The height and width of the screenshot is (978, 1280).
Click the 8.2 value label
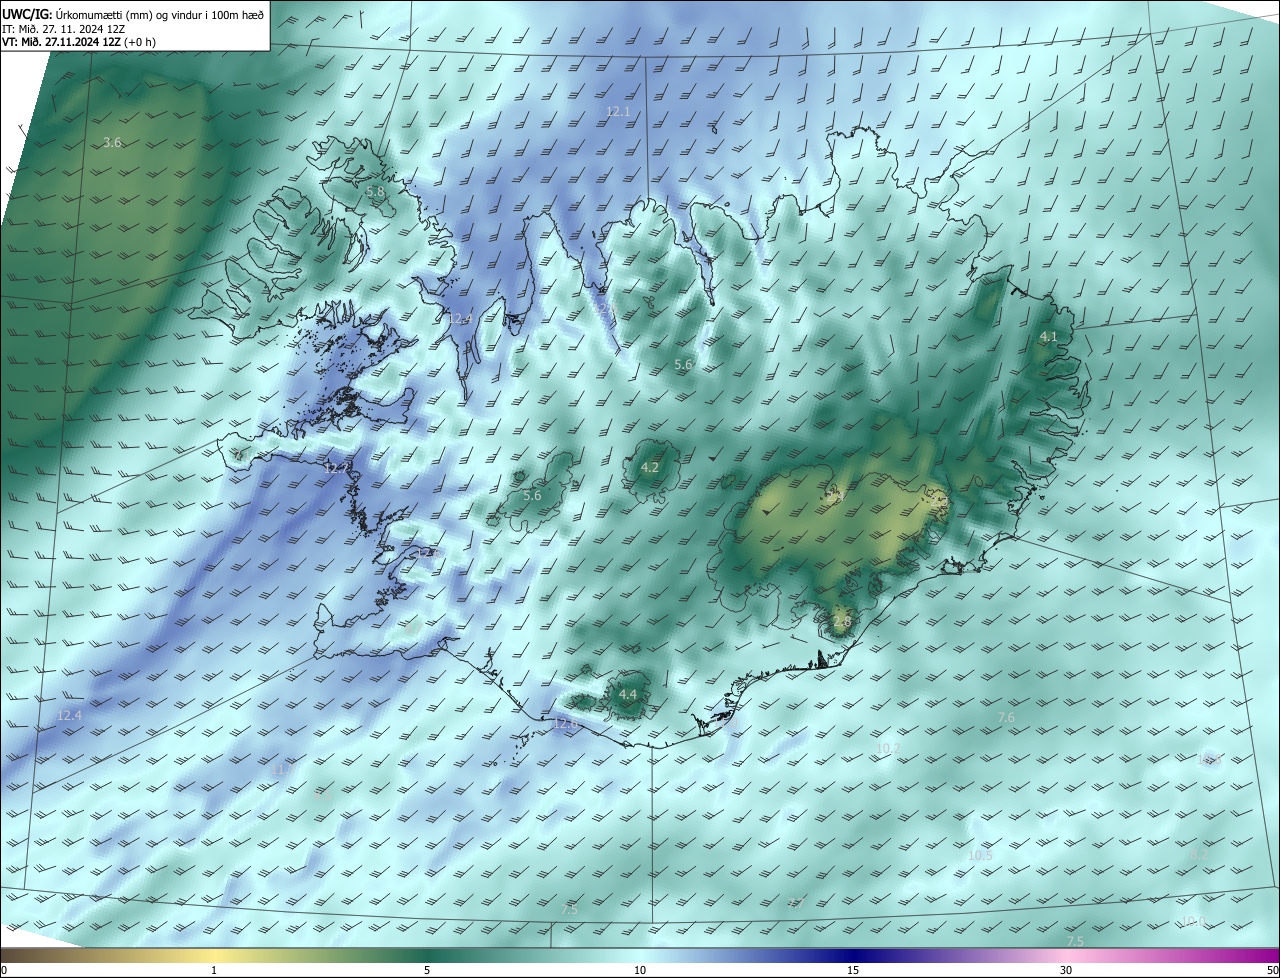pyautogui.click(x=1200, y=855)
